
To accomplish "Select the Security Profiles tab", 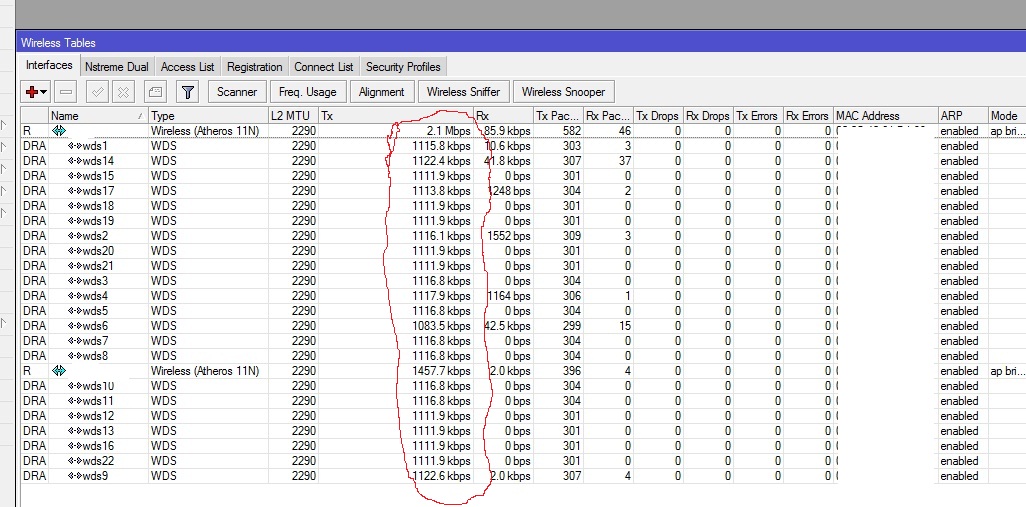I will tap(402, 67).
